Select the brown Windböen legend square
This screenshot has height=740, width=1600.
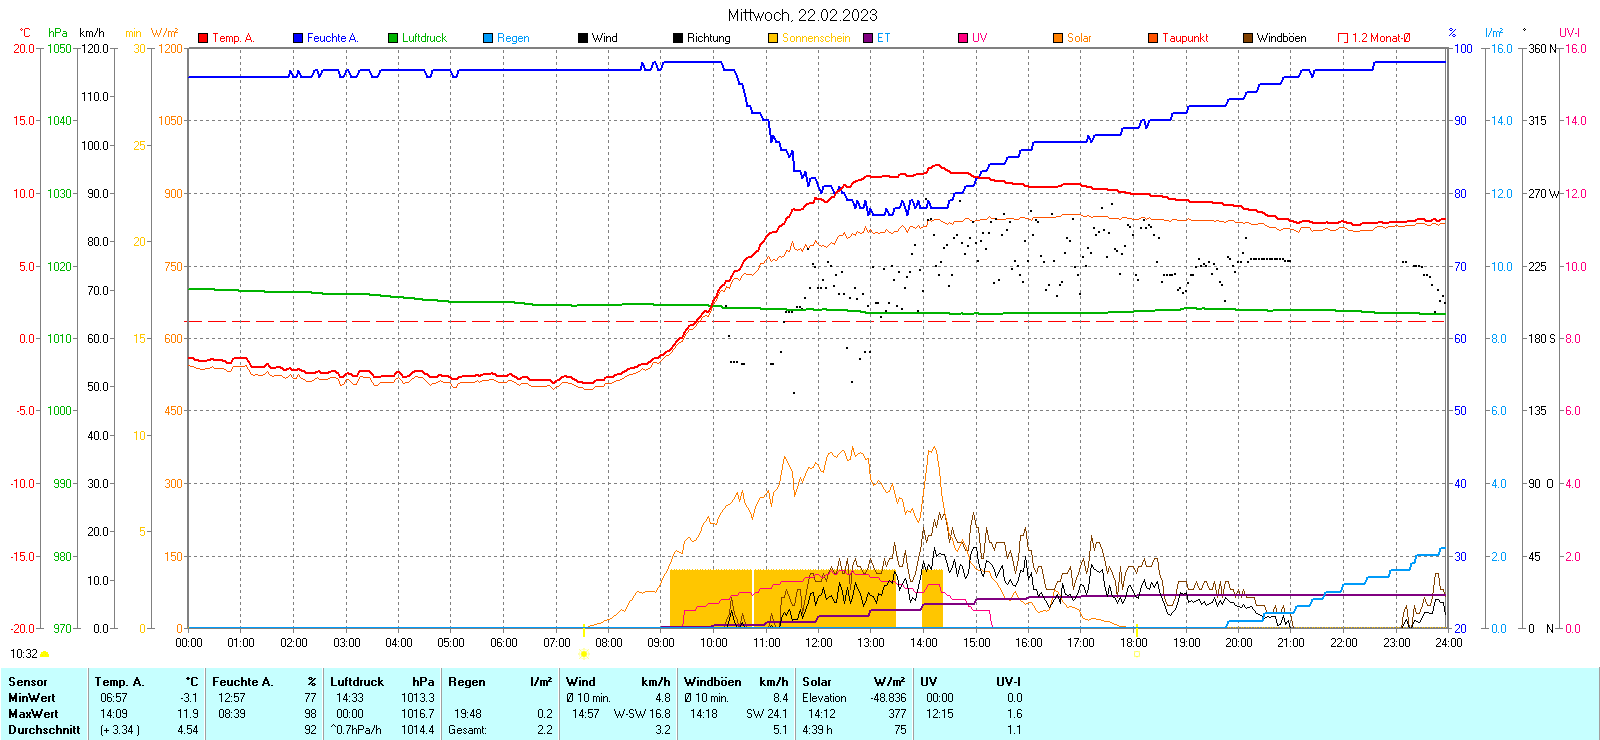click(x=1248, y=38)
